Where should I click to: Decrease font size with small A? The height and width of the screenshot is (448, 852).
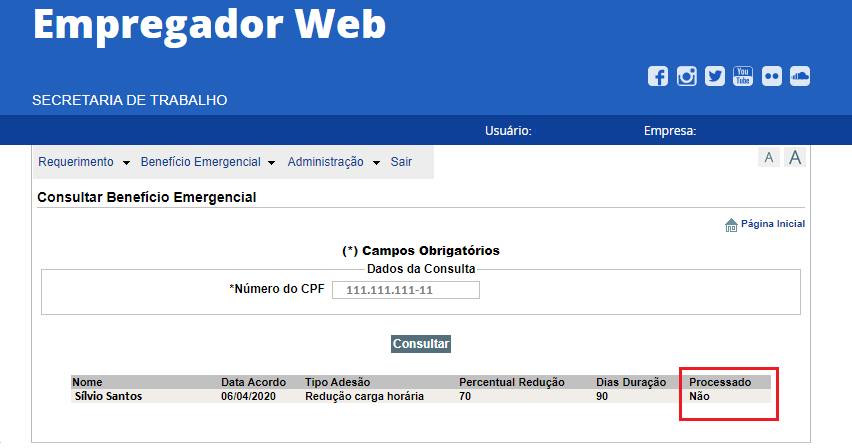pyautogui.click(x=769, y=158)
